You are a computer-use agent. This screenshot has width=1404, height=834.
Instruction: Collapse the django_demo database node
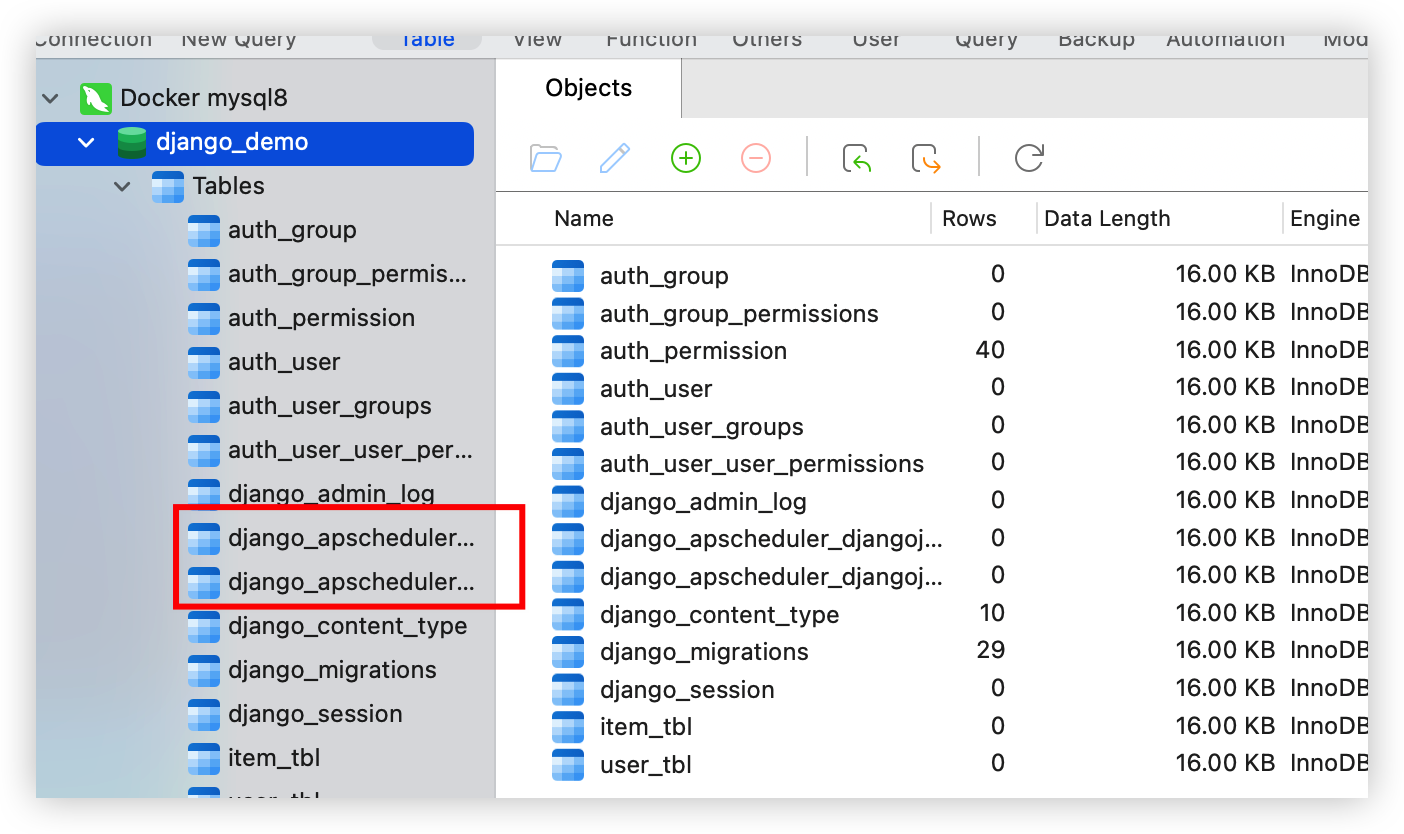[x=86, y=142]
